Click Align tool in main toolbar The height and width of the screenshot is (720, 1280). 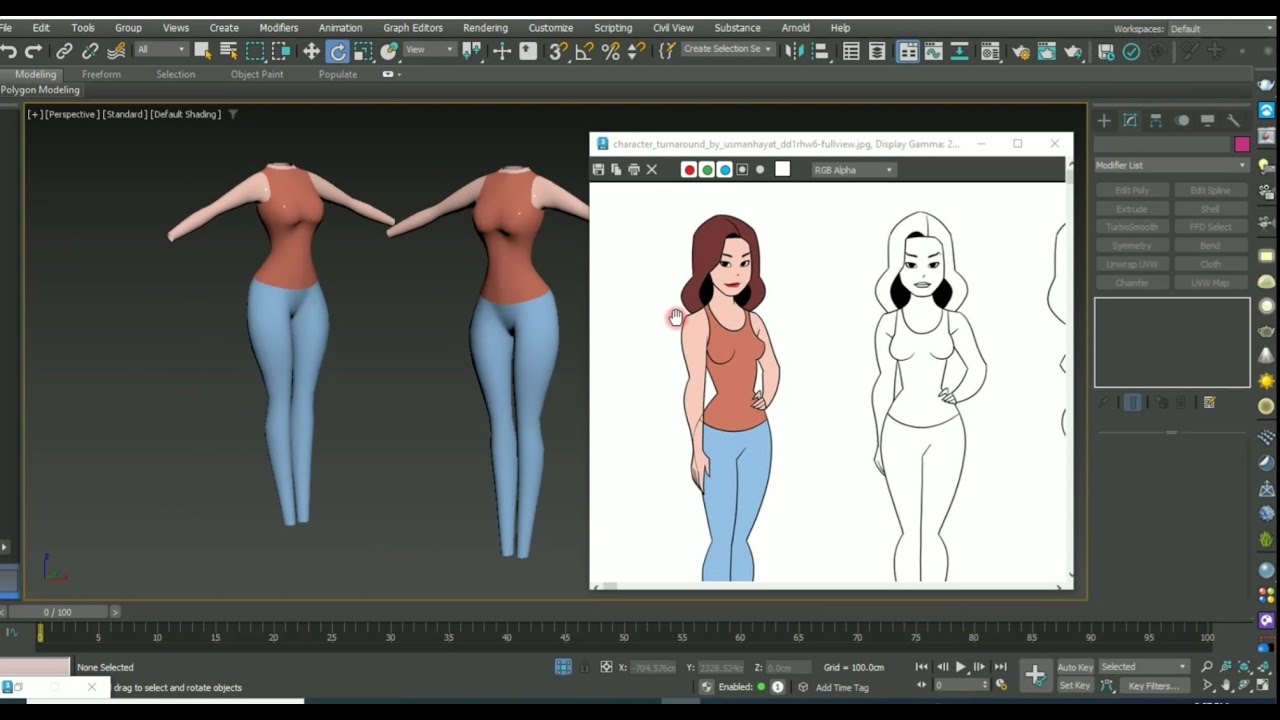[820, 51]
